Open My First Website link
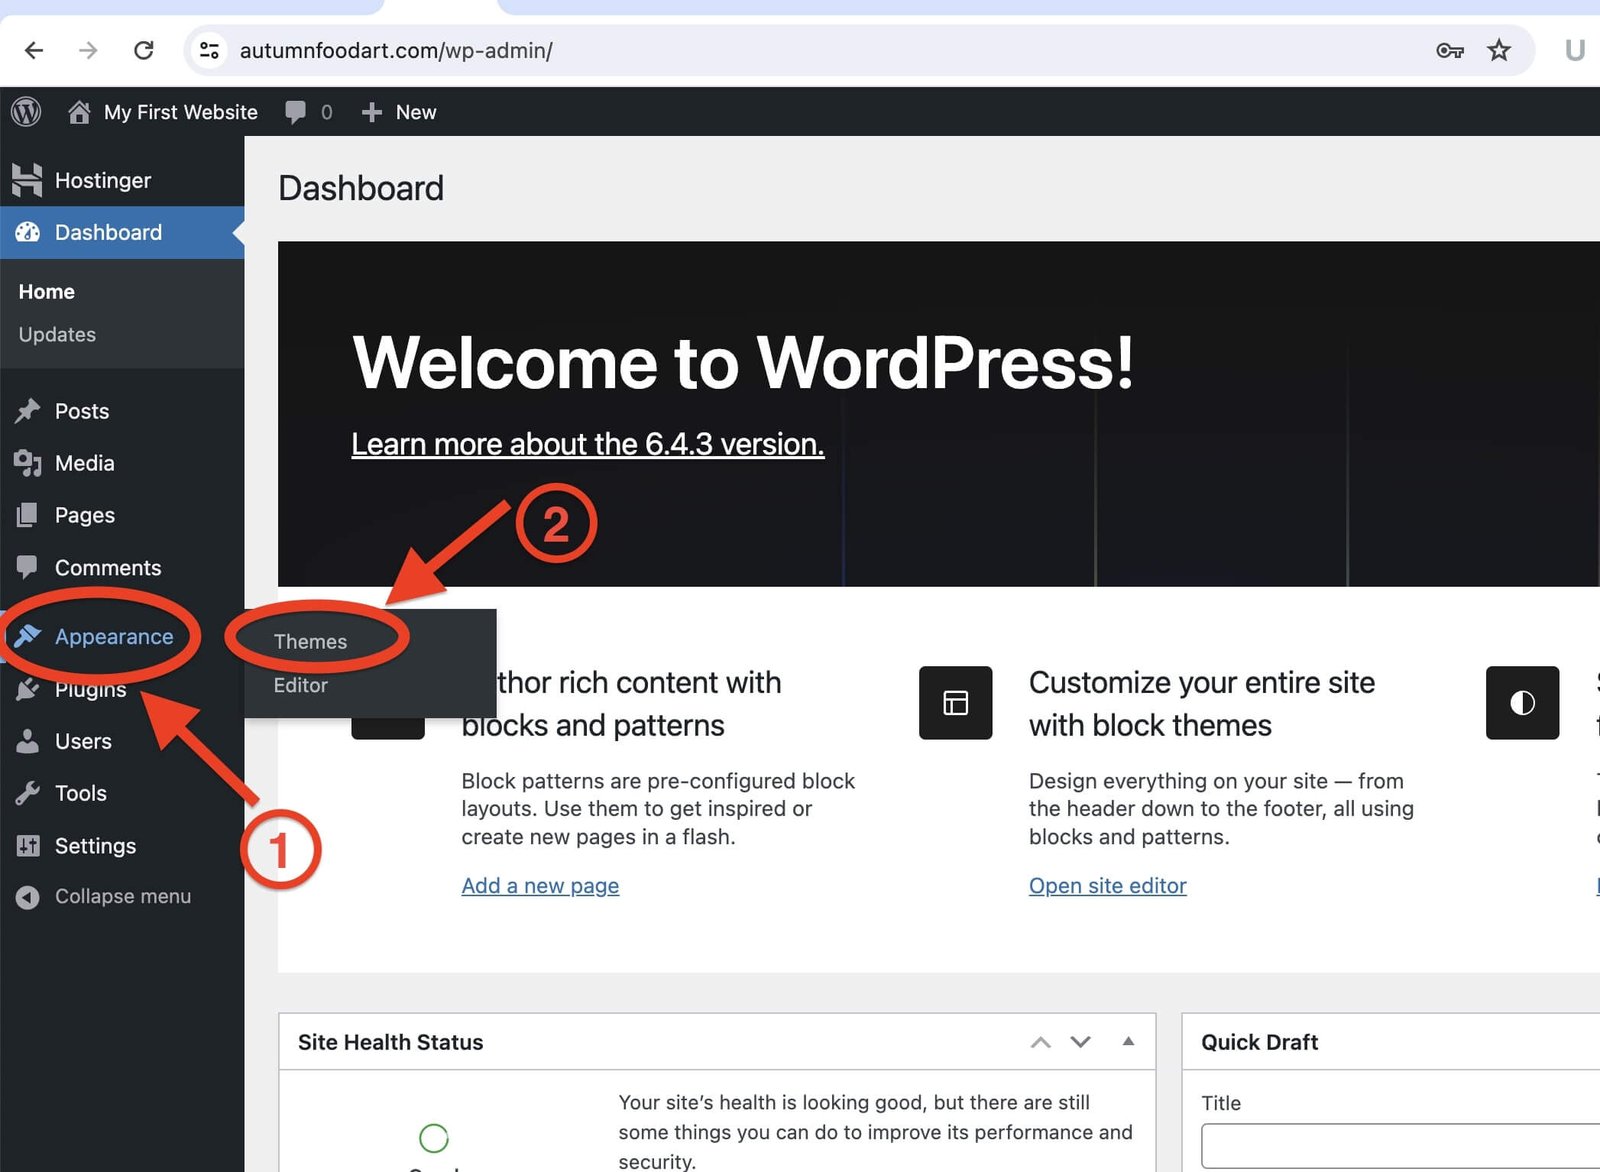Viewport: 1600px width, 1172px height. point(181,112)
